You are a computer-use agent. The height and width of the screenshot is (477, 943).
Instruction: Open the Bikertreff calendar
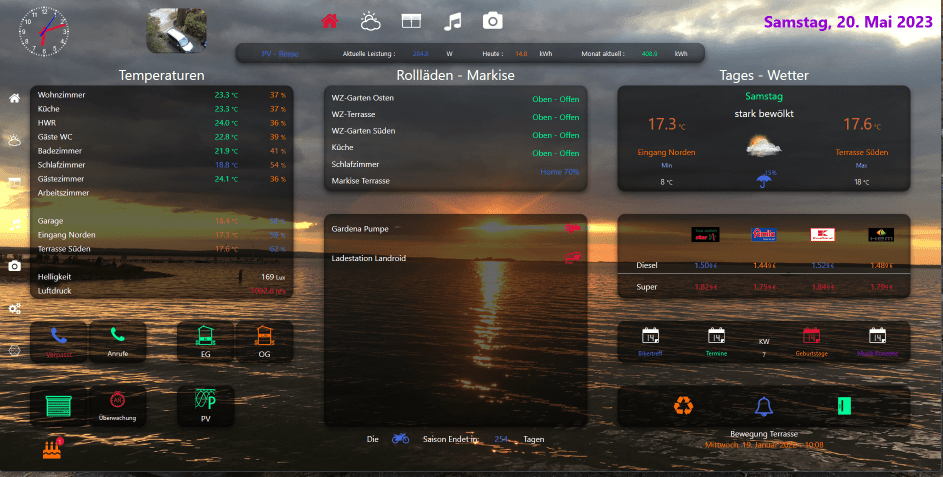coord(650,342)
